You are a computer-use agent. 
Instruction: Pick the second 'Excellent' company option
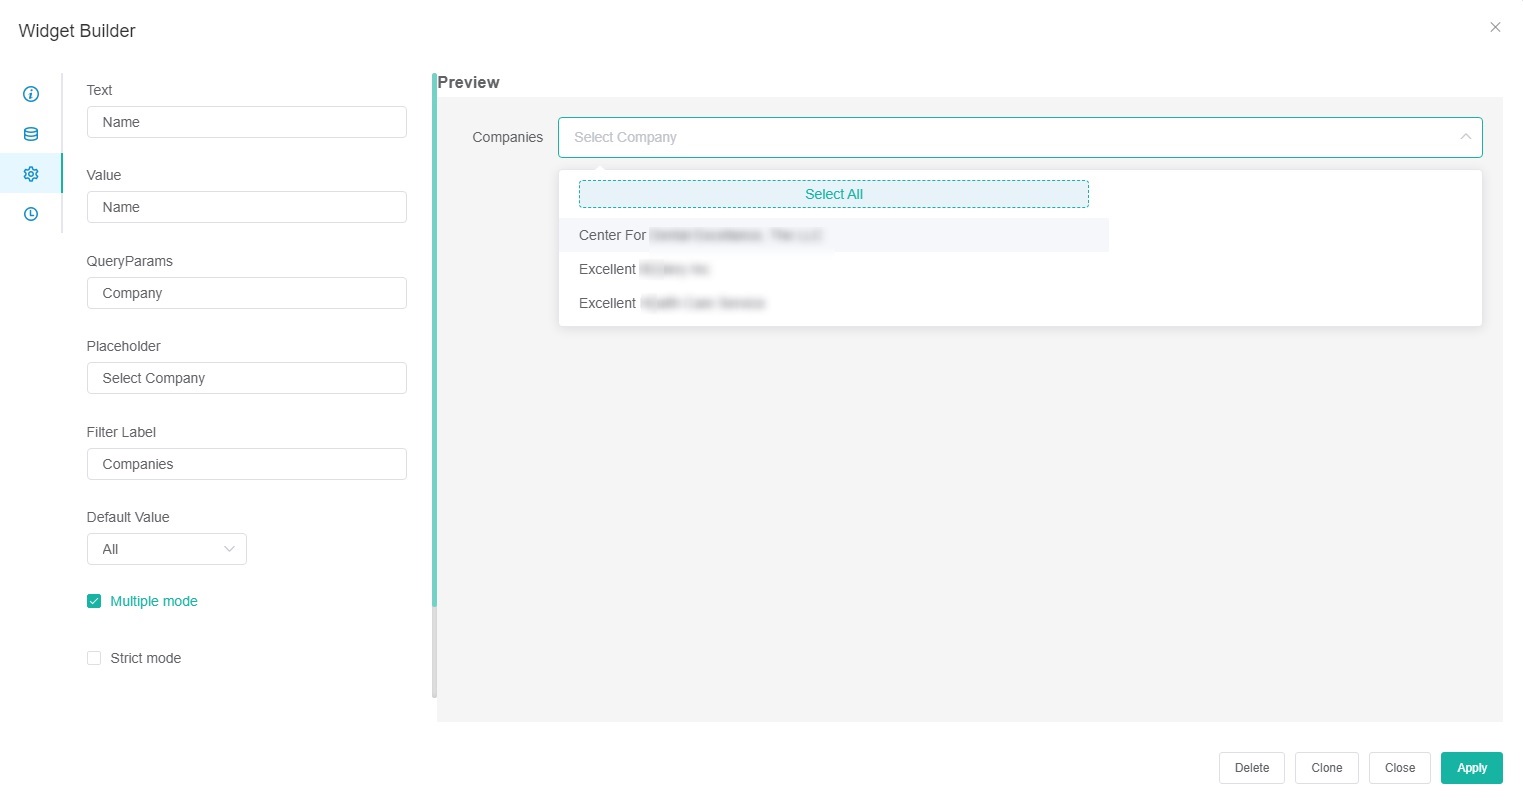click(x=671, y=303)
